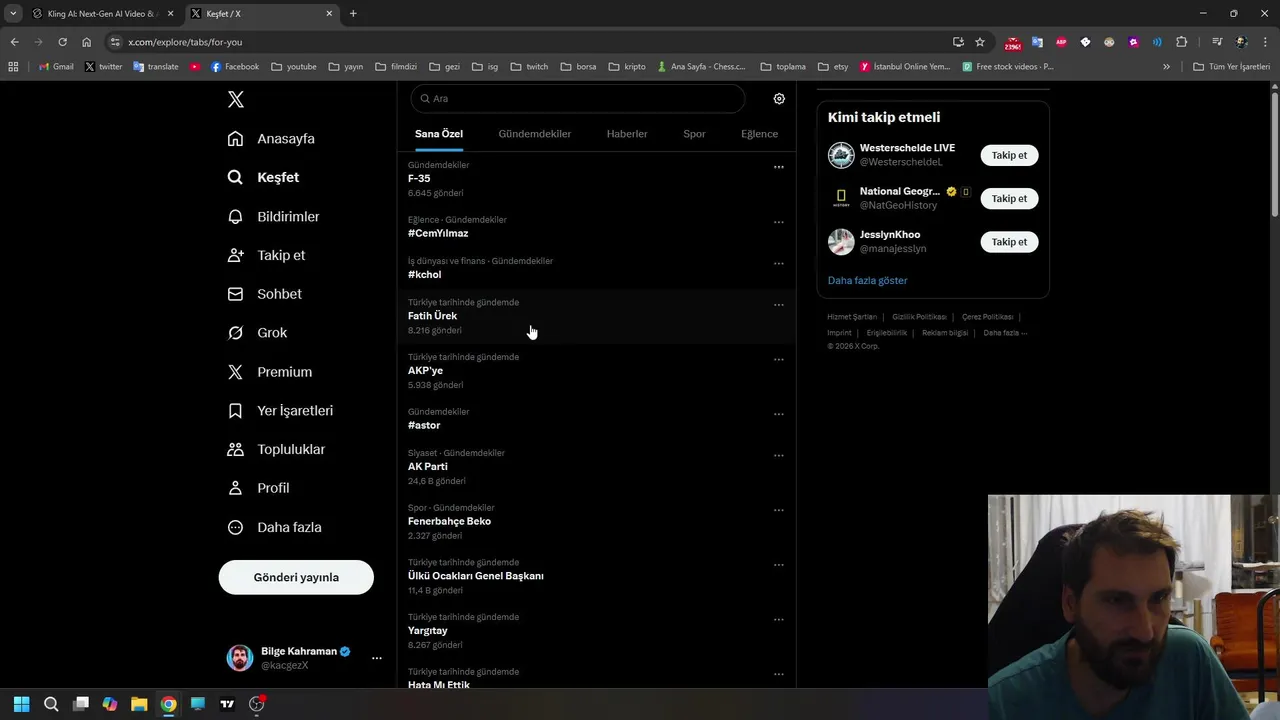Expand hidden bookmarks chevron
The height and width of the screenshot is (720, 1280).
coord(1166,67)
